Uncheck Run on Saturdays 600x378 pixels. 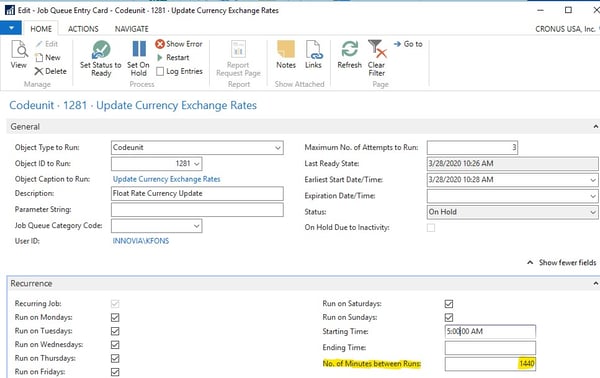(449, 304)
